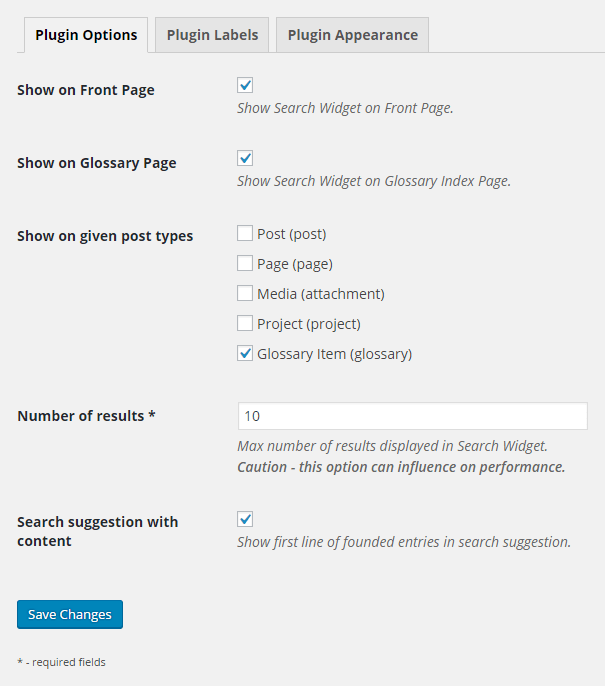The height and width of the screenshot is (686, 605).
Task: Open the Plugin Appearance tab
Action: click(352, 35)
